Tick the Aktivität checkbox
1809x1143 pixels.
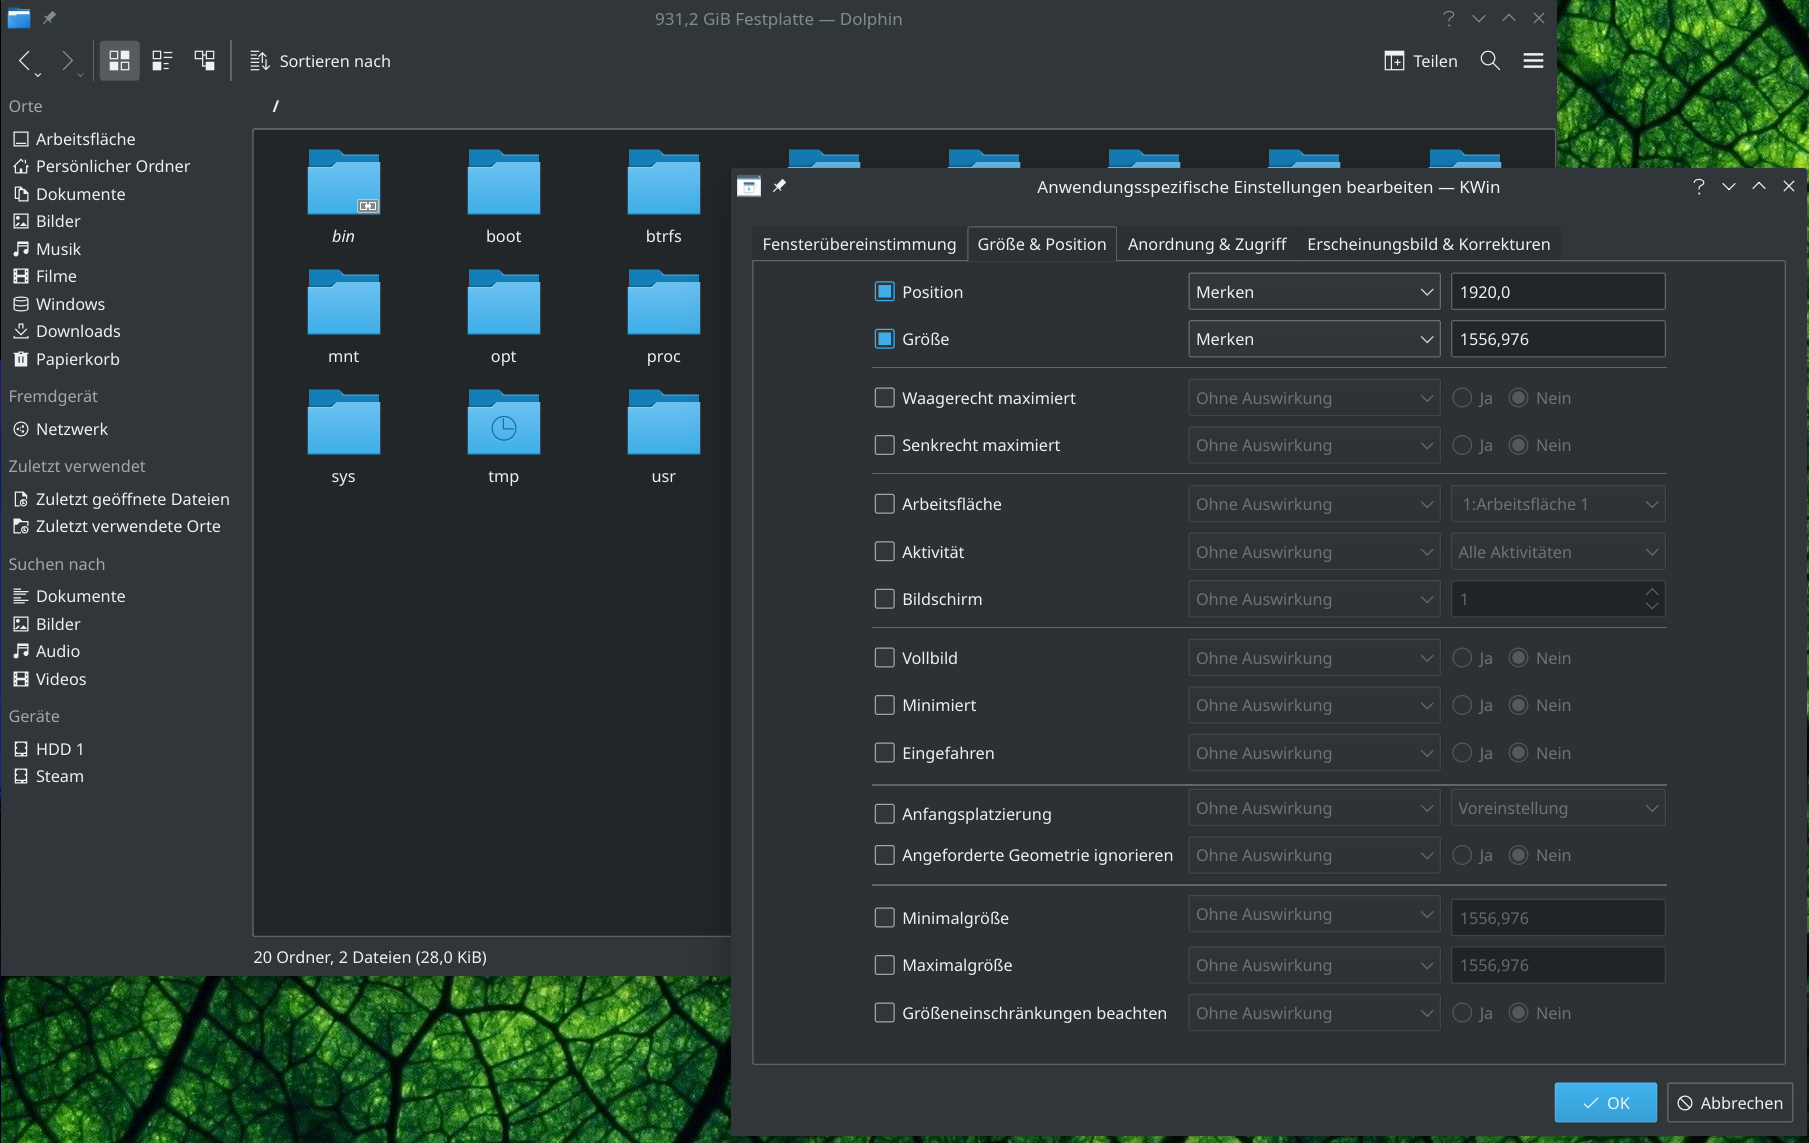pyautogui.click(x=884, y=552)
